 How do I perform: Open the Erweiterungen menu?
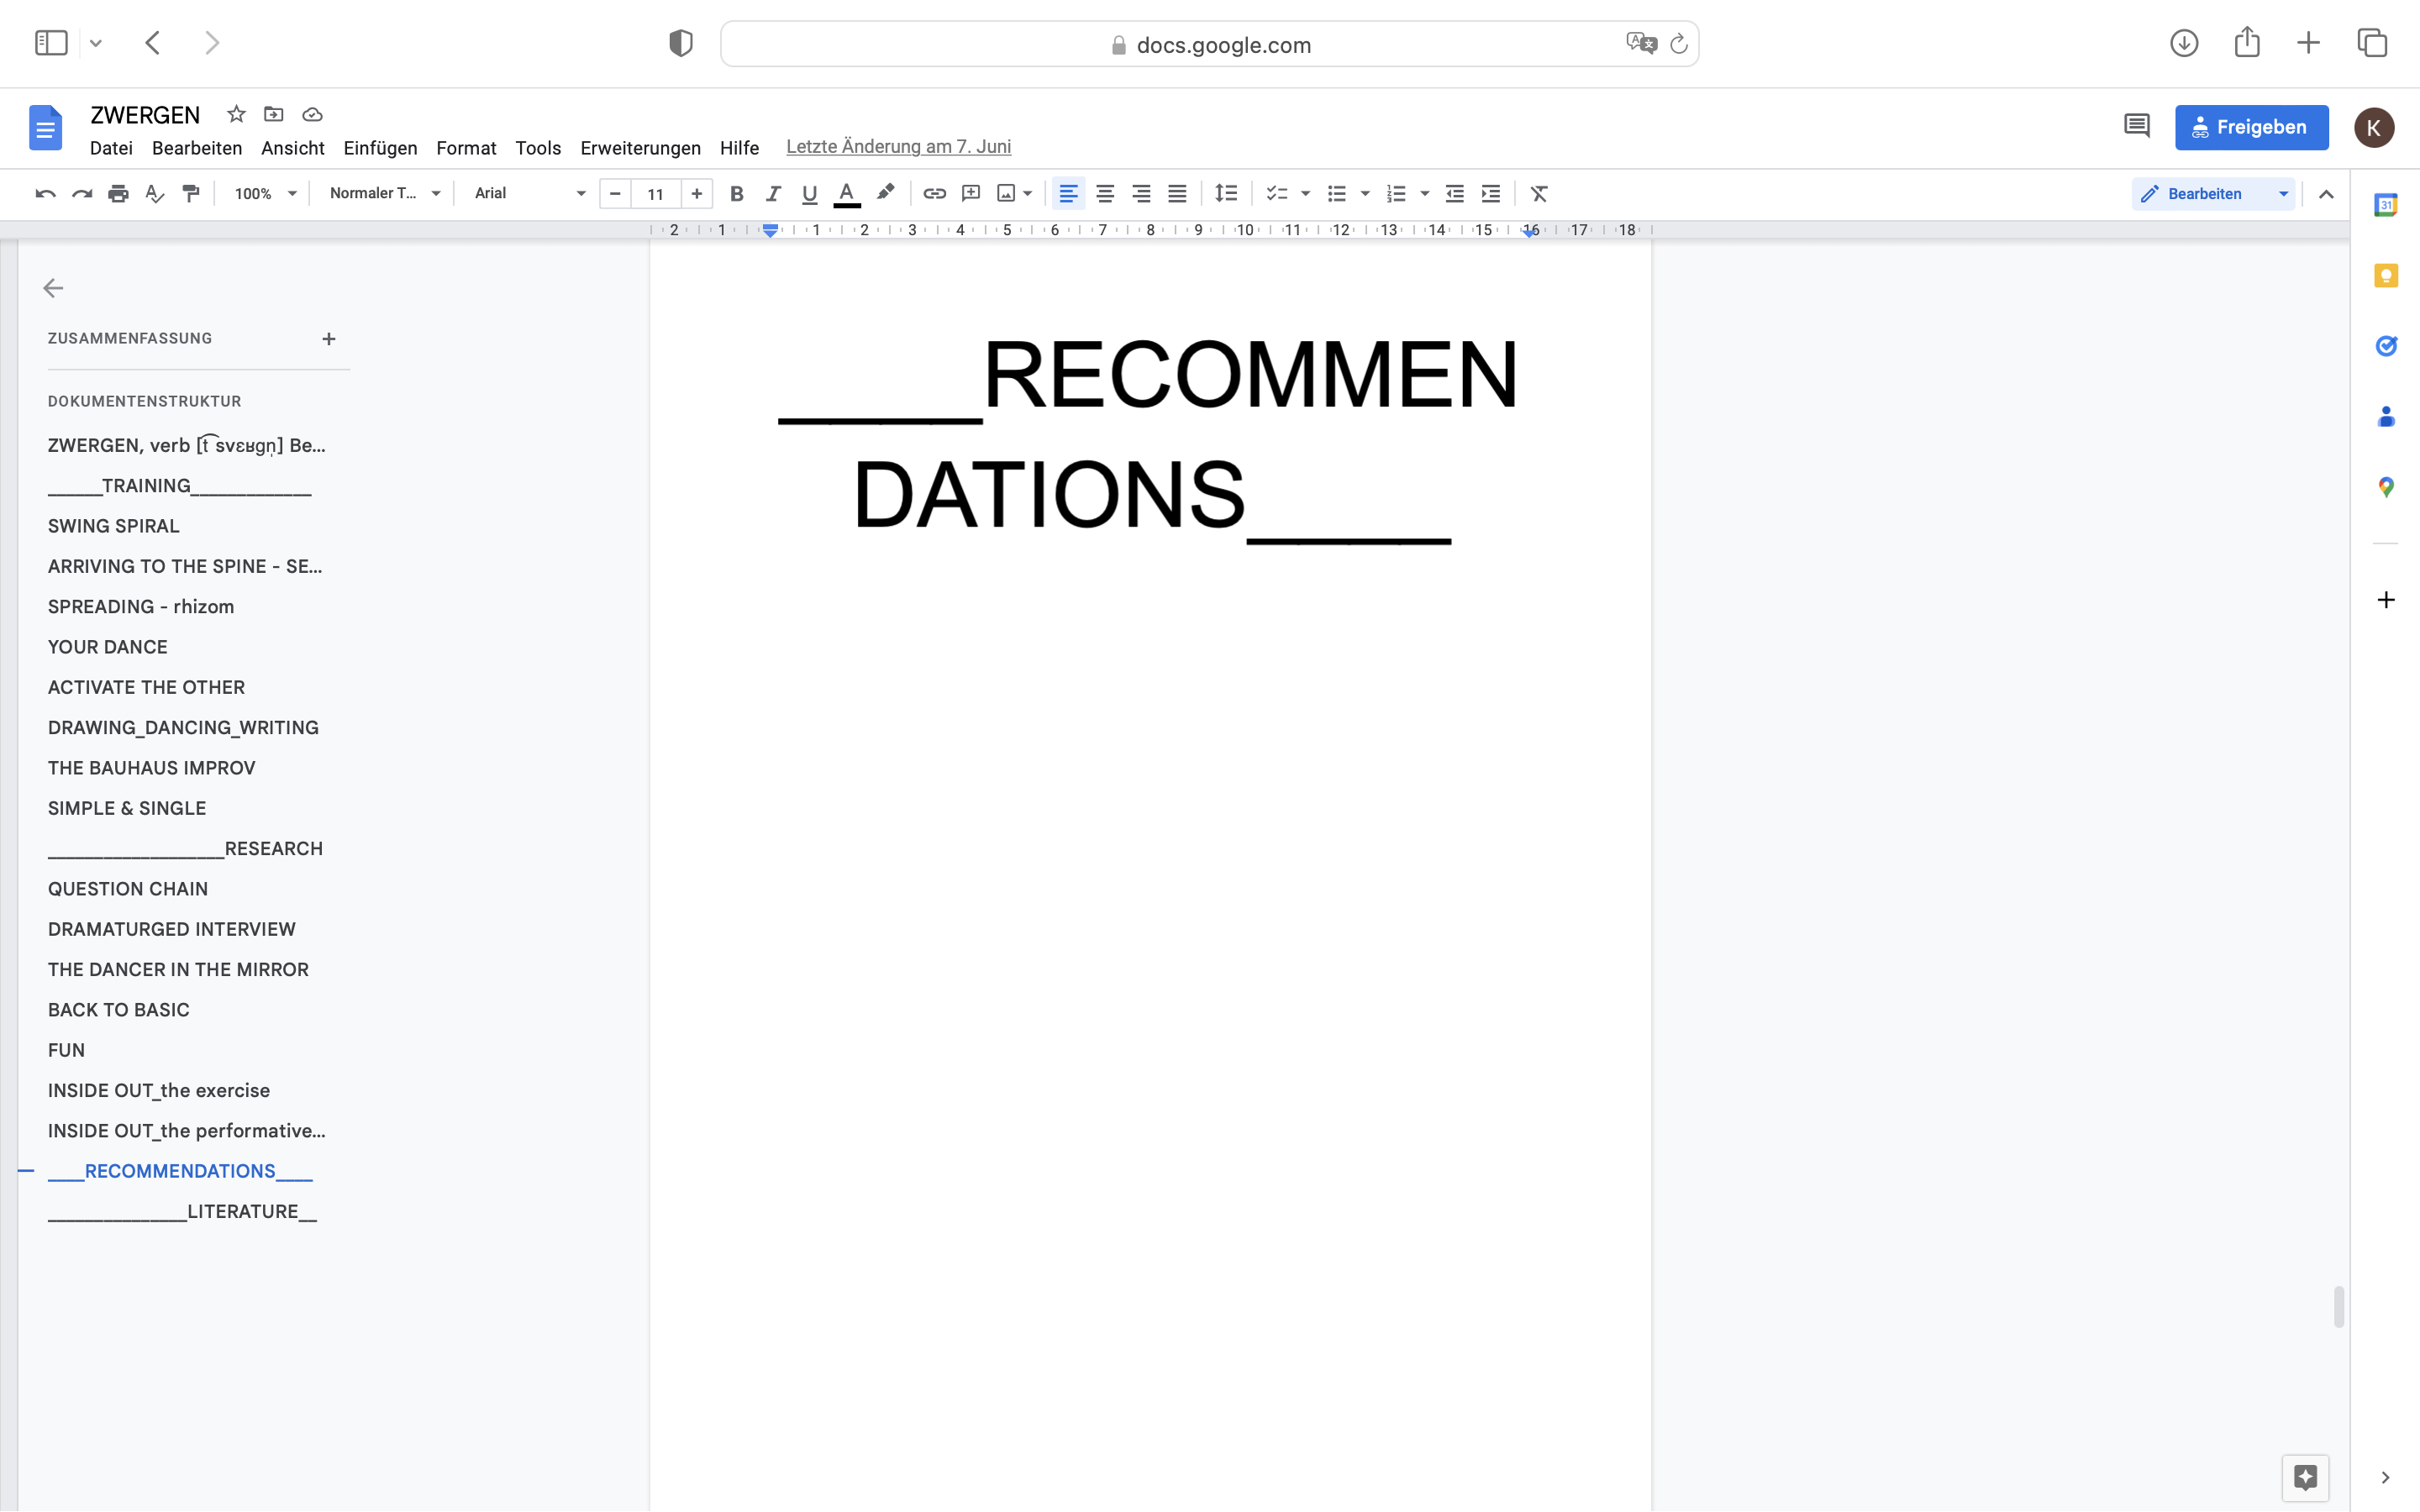(640, 148)
